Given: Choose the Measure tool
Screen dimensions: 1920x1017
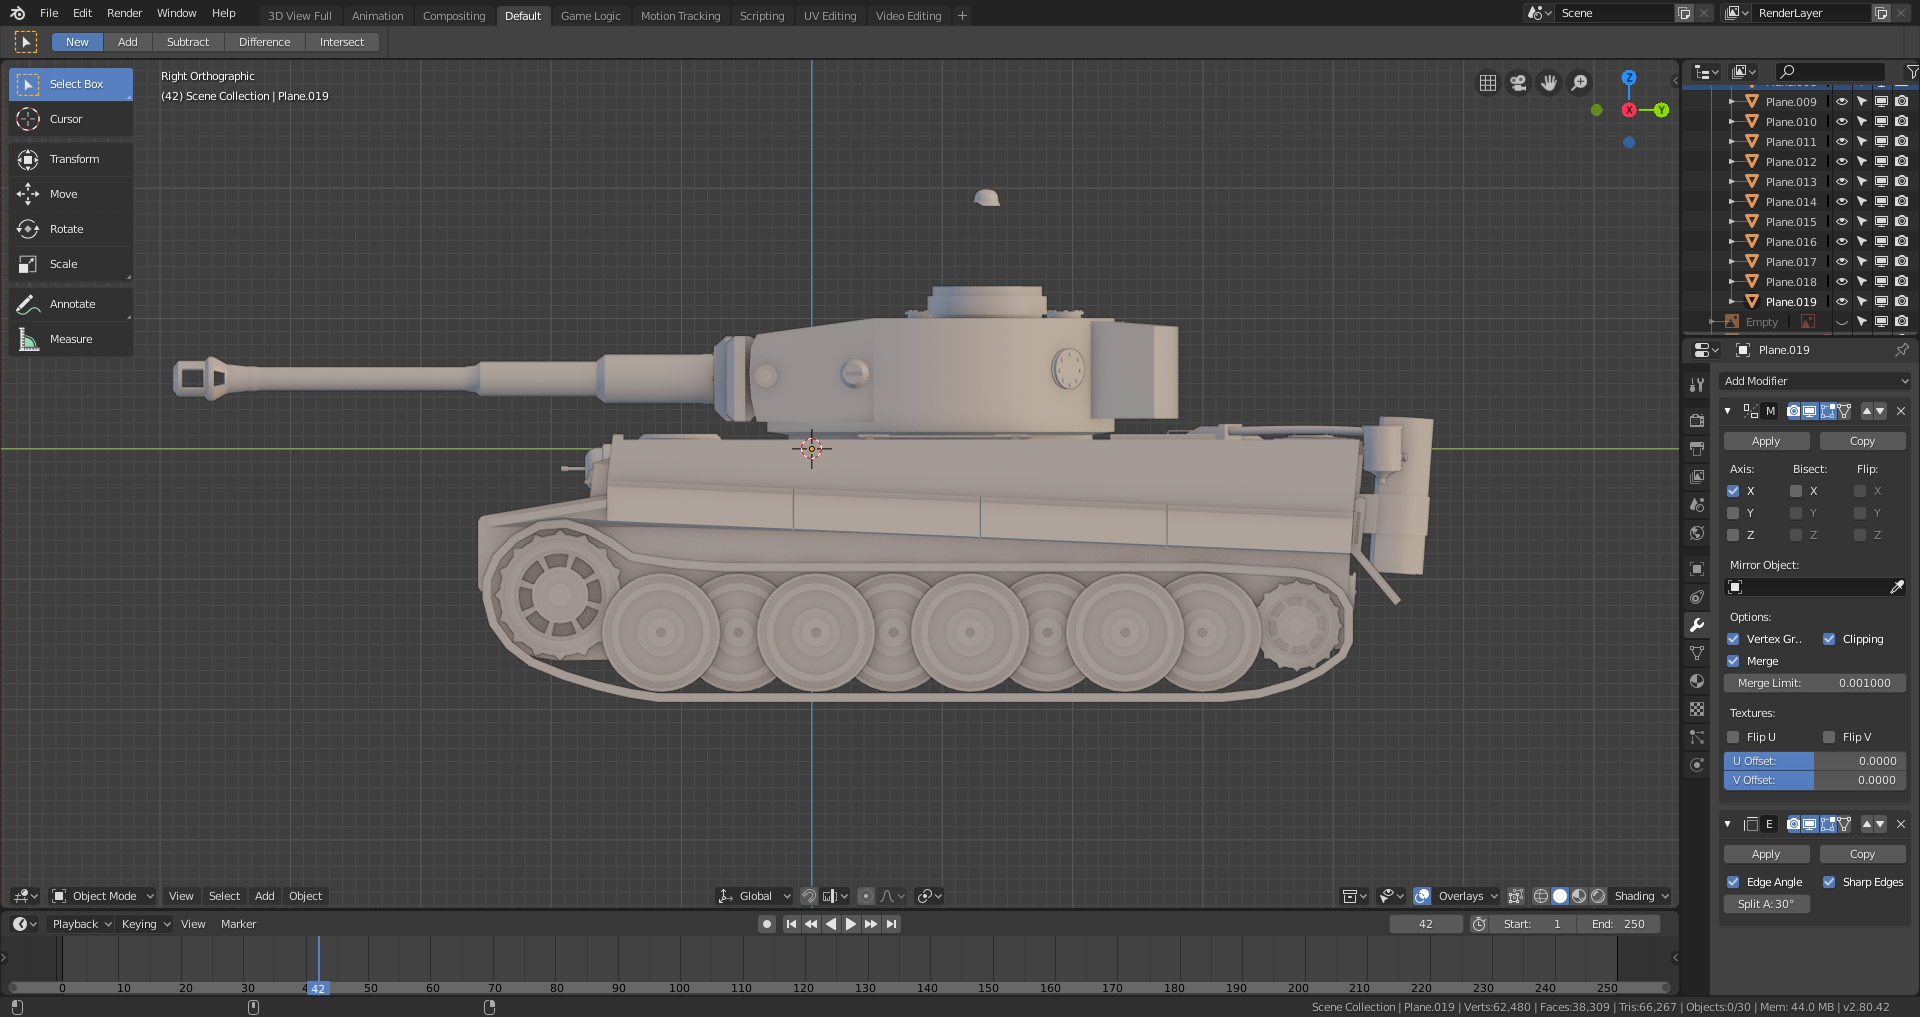Looking at the screenshot, I should click(71, 339).
